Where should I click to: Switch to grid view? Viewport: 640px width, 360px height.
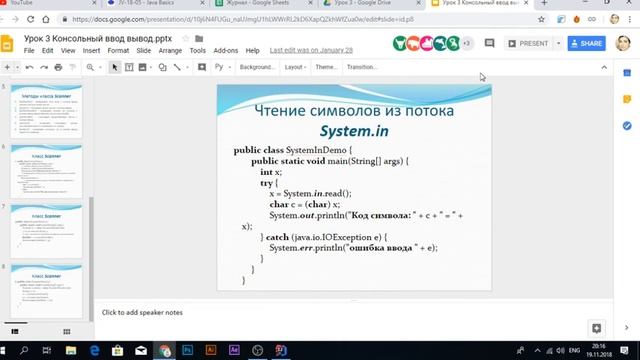point(67,331)
